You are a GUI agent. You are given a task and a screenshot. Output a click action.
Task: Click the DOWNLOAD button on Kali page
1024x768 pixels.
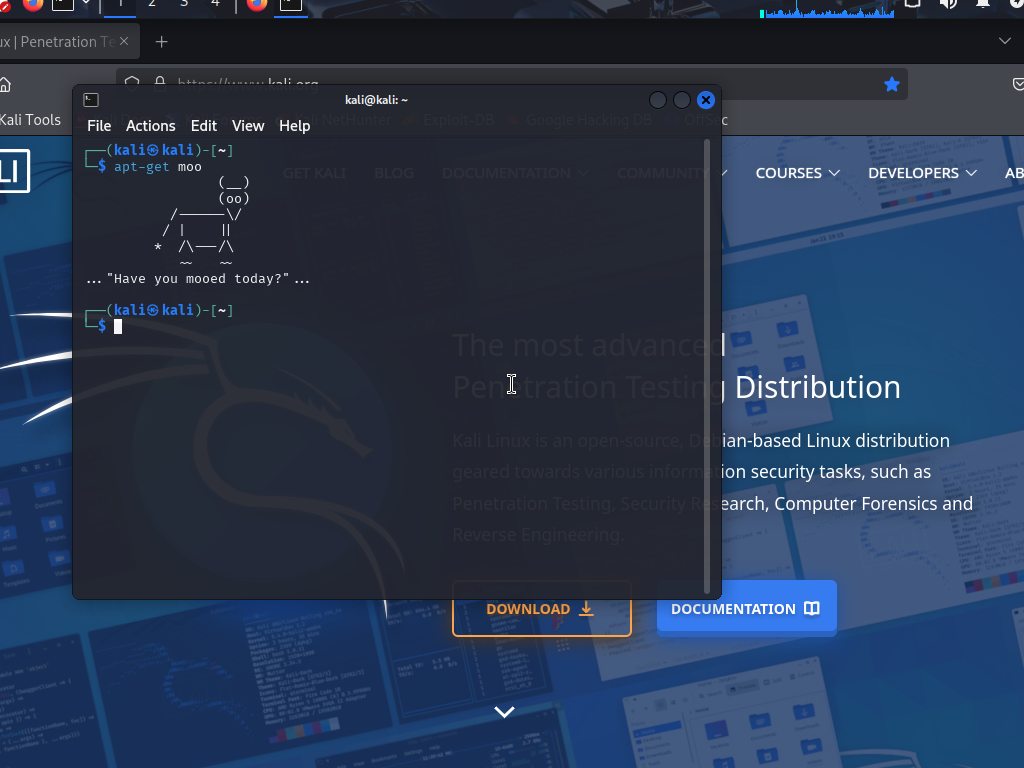pyautogui.click(x=541, y=609)
